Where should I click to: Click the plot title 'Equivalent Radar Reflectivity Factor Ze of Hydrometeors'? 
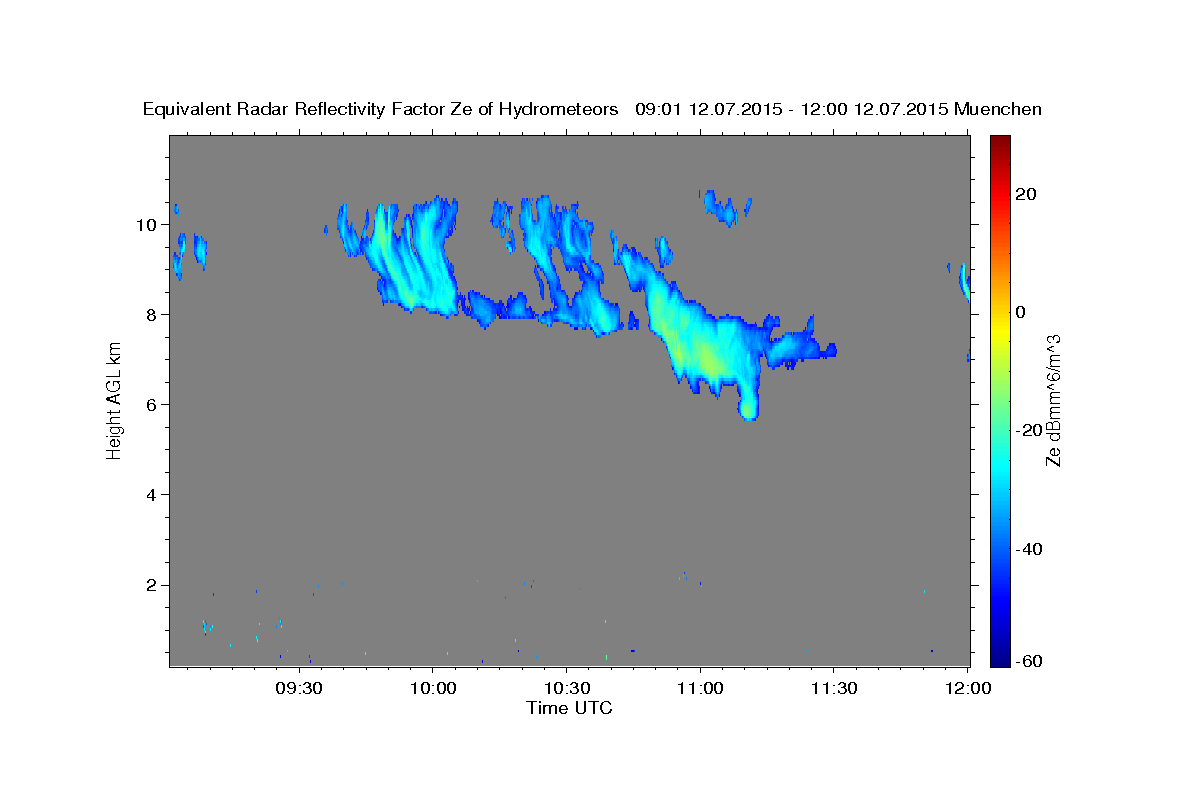(381, 110)
